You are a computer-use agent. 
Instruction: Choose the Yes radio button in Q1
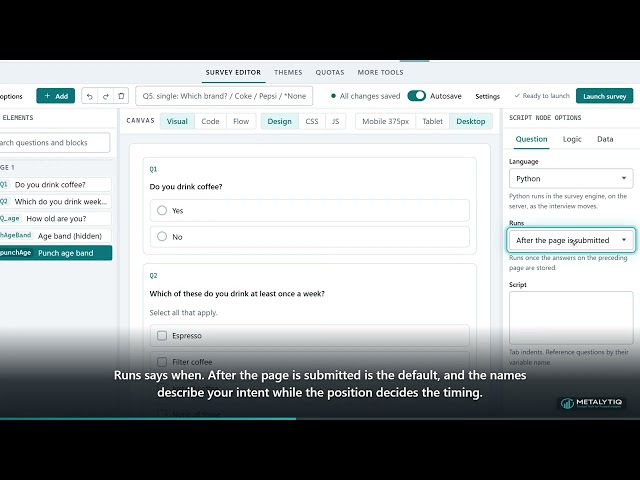point(162,210)
